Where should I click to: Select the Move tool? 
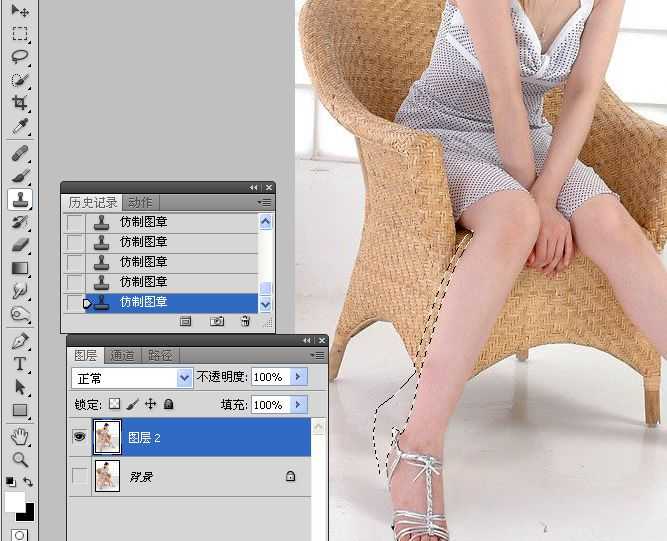pyautogui.click(x=20, y=10)
